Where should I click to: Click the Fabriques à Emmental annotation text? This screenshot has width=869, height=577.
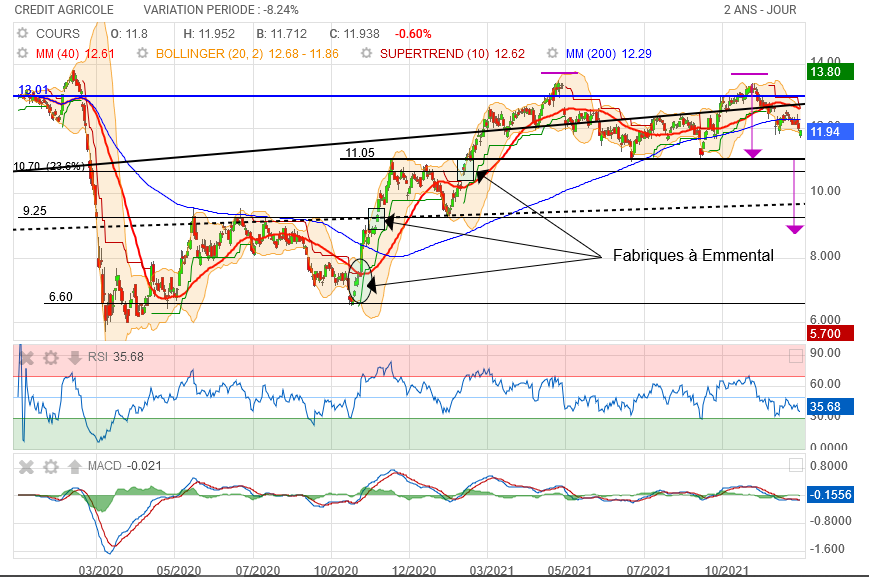[693, 256]
